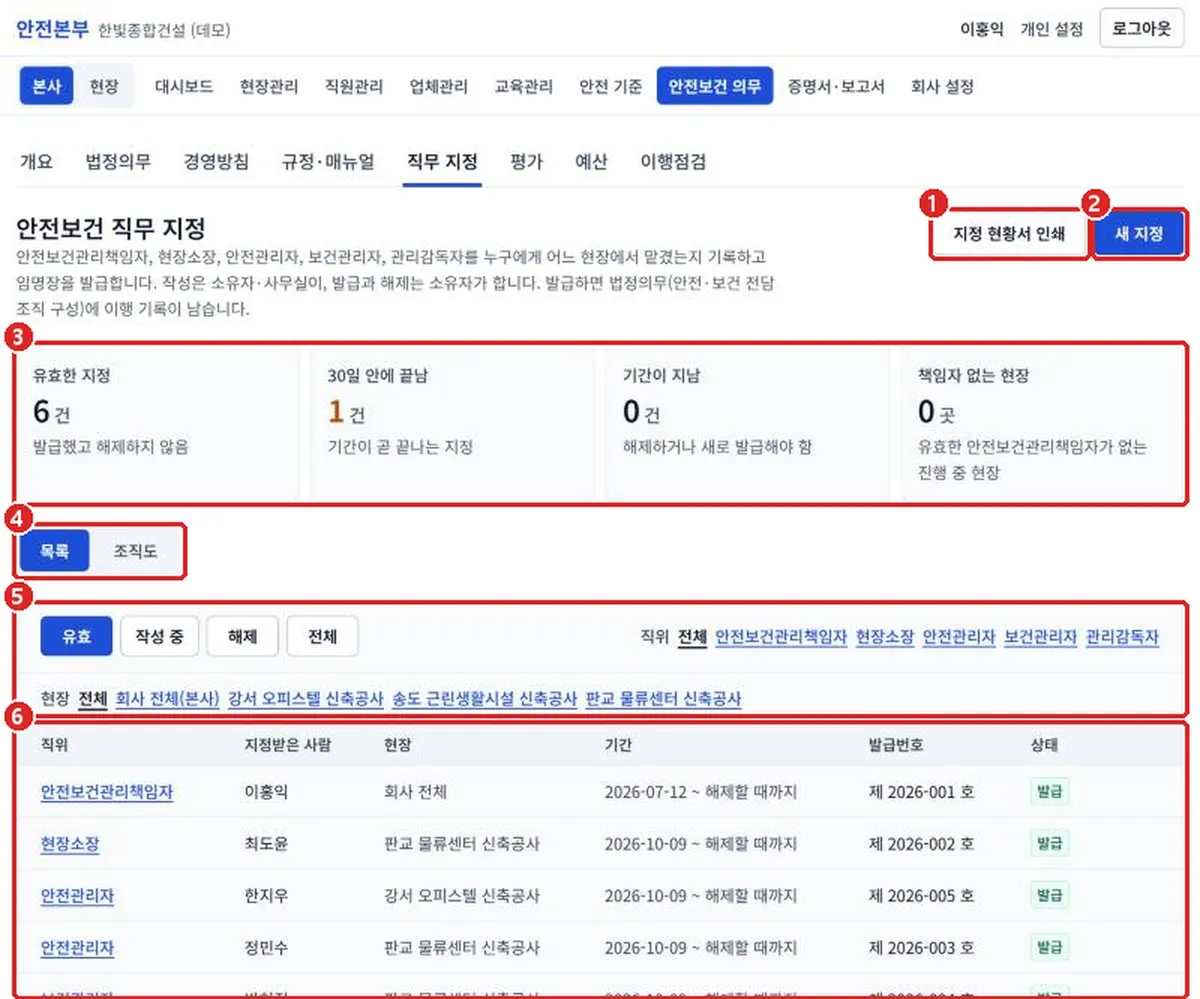Image resolution: width=1200 pixels, height=999 pixels.
Task: Switch to 조직도 view
Action: 136,551
